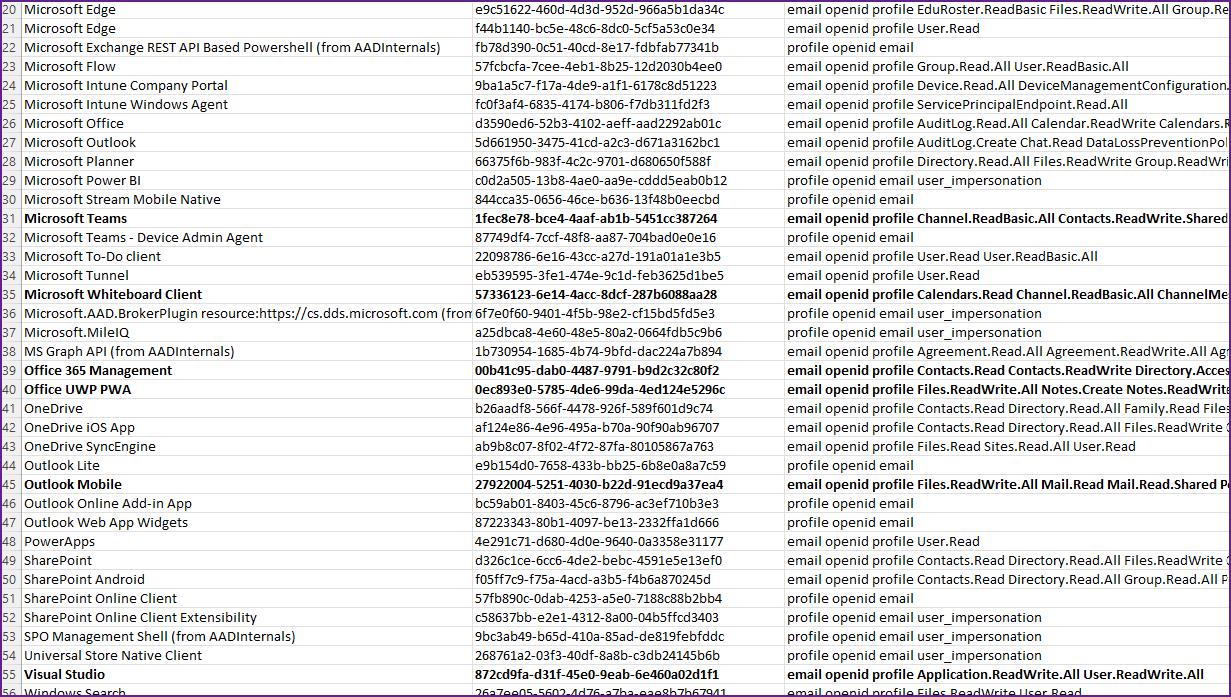Select the bold Microsoft Teams cell

(x=247, y=219)
